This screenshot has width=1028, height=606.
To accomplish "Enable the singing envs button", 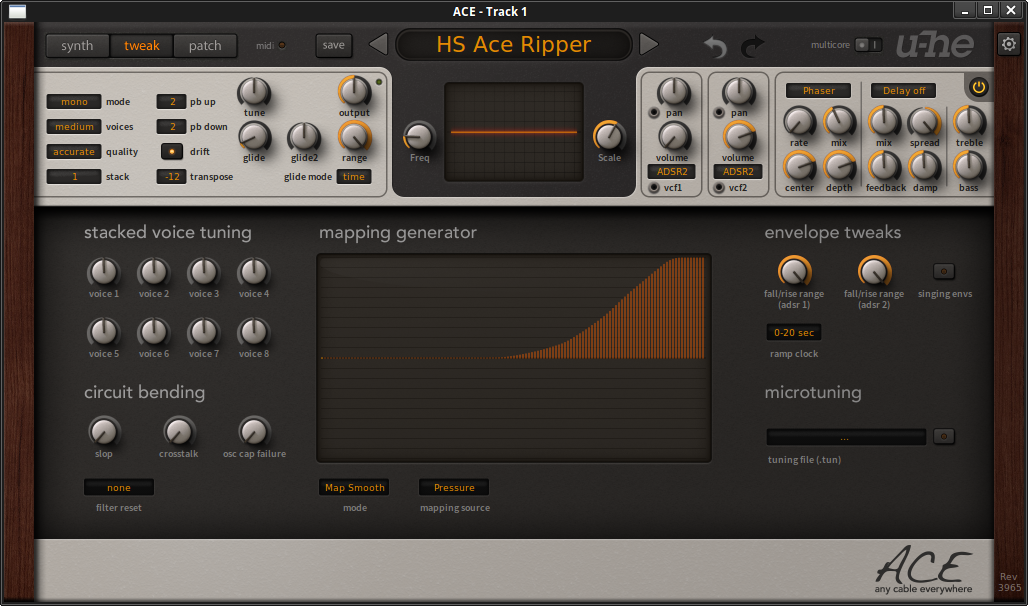I will click(943, 271).
